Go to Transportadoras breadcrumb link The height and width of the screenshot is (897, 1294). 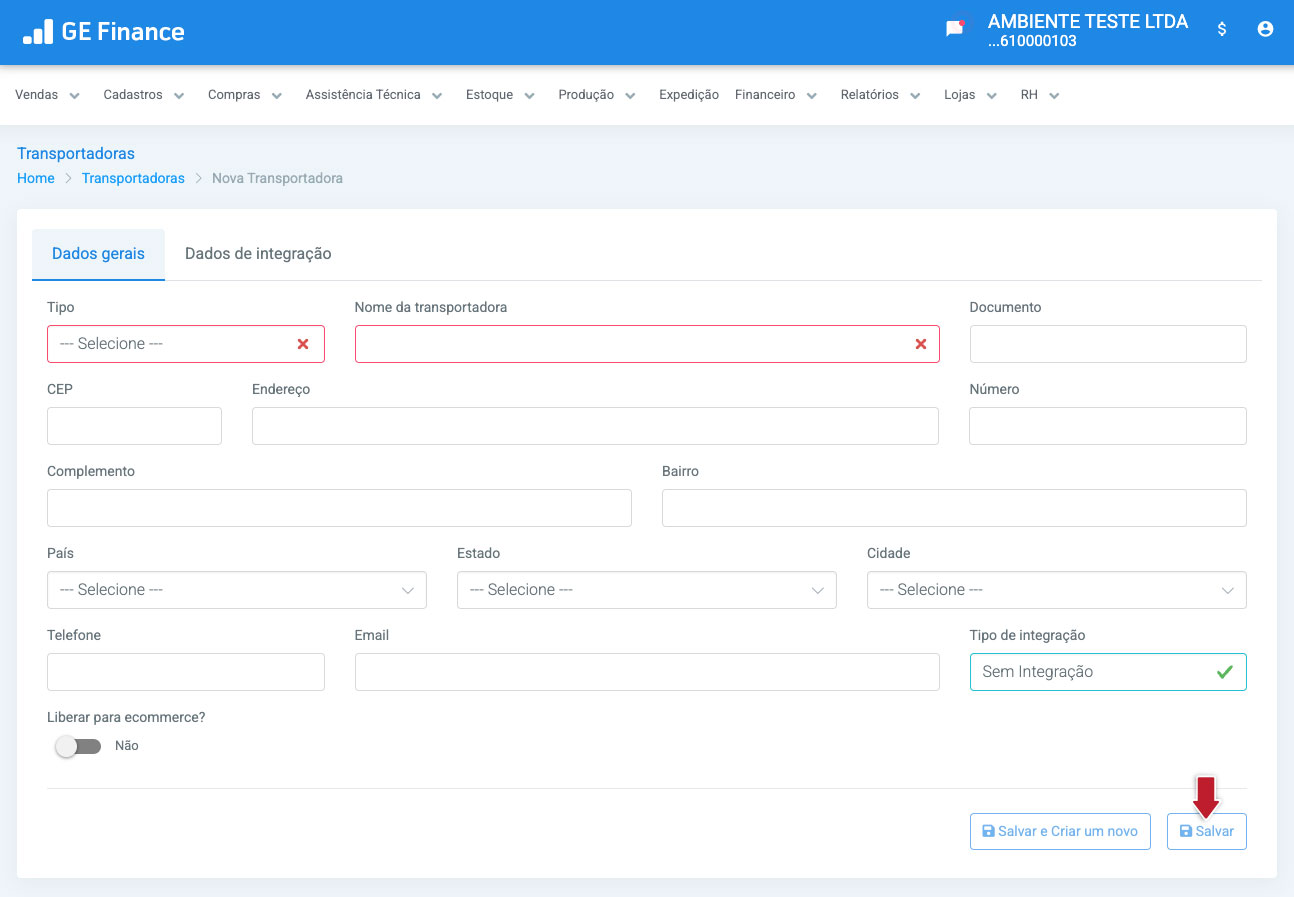(x=133, y=178)
